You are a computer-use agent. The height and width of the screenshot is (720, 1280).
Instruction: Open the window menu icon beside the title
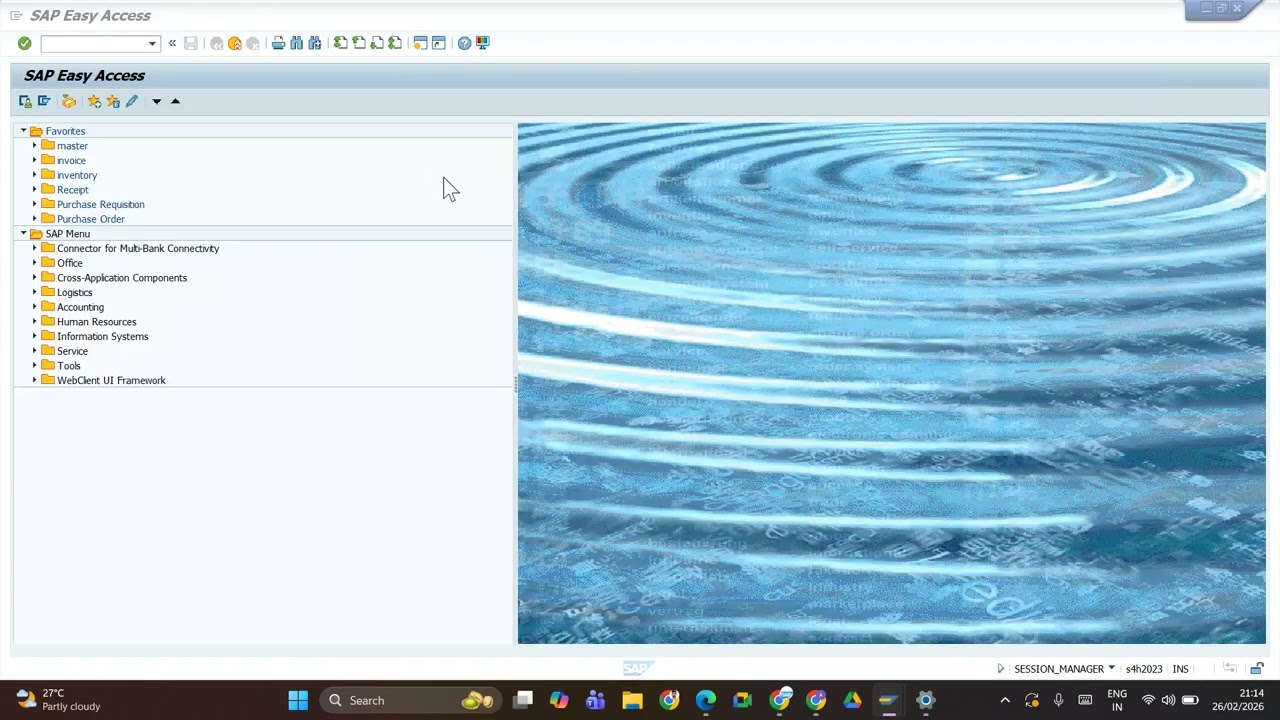pyautogui.click(x=16, y=16)
